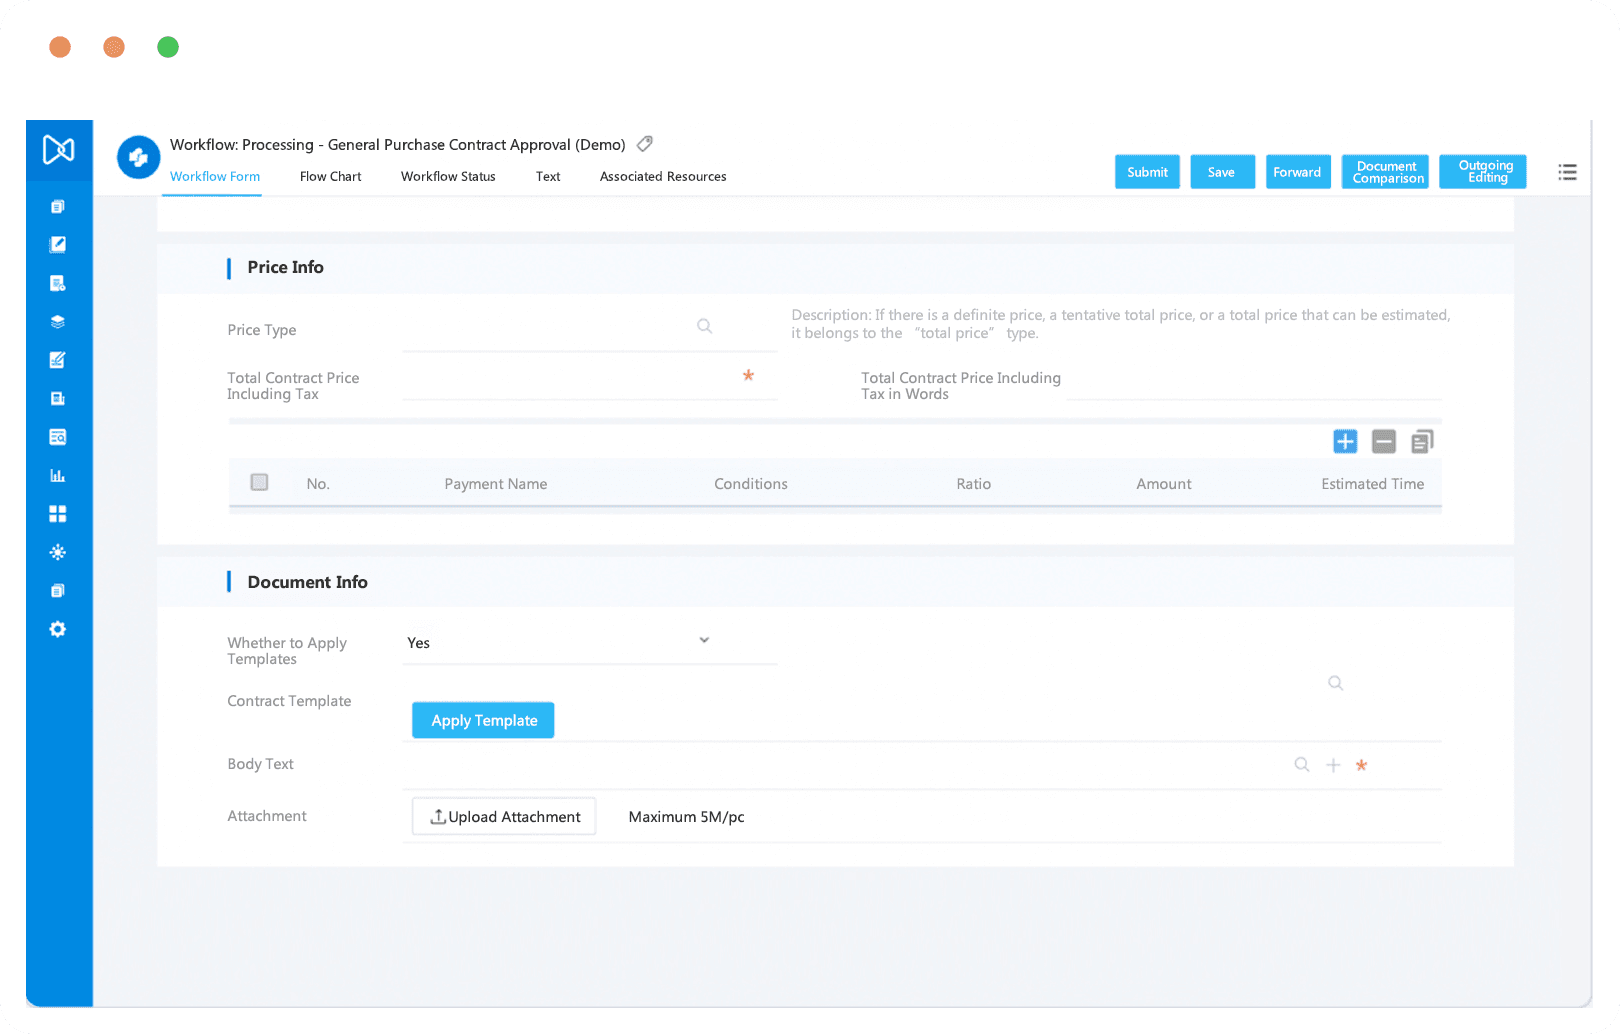Click the Total Contract Price Including Tax field

point(590,379)
